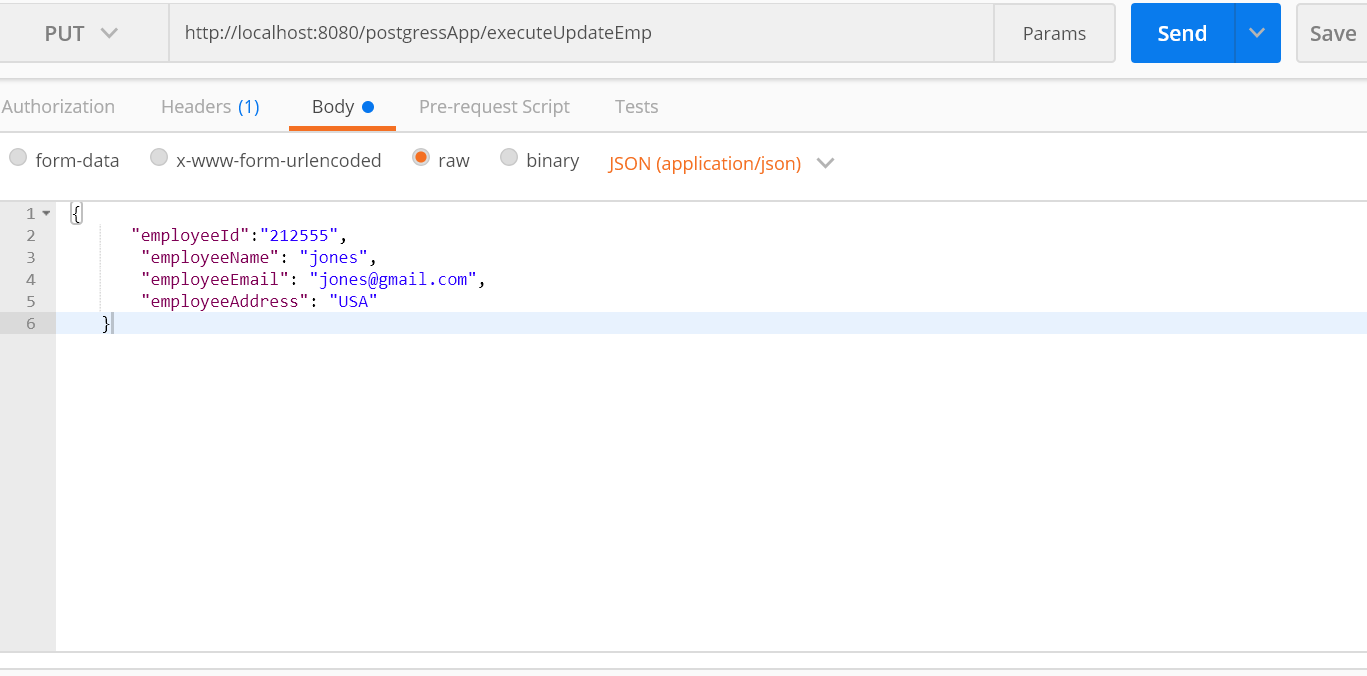Open the JSON (application/json) content-type dropdown
The image size is (1367, 676).
click(x=720, y=163)
